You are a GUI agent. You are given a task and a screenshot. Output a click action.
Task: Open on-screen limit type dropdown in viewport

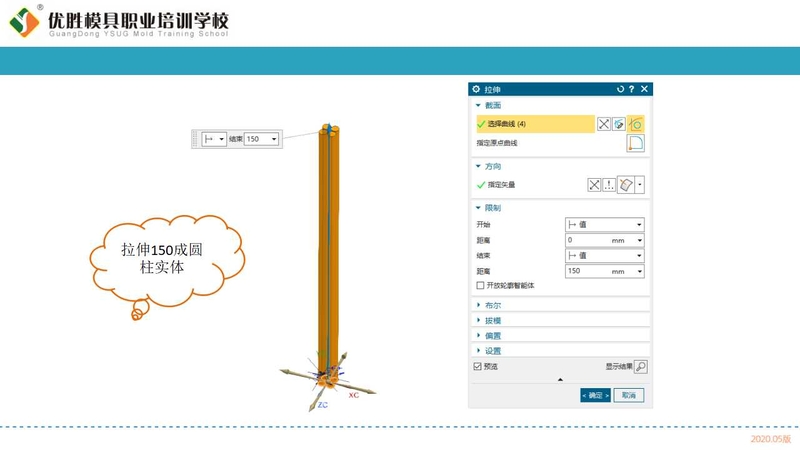214,139
